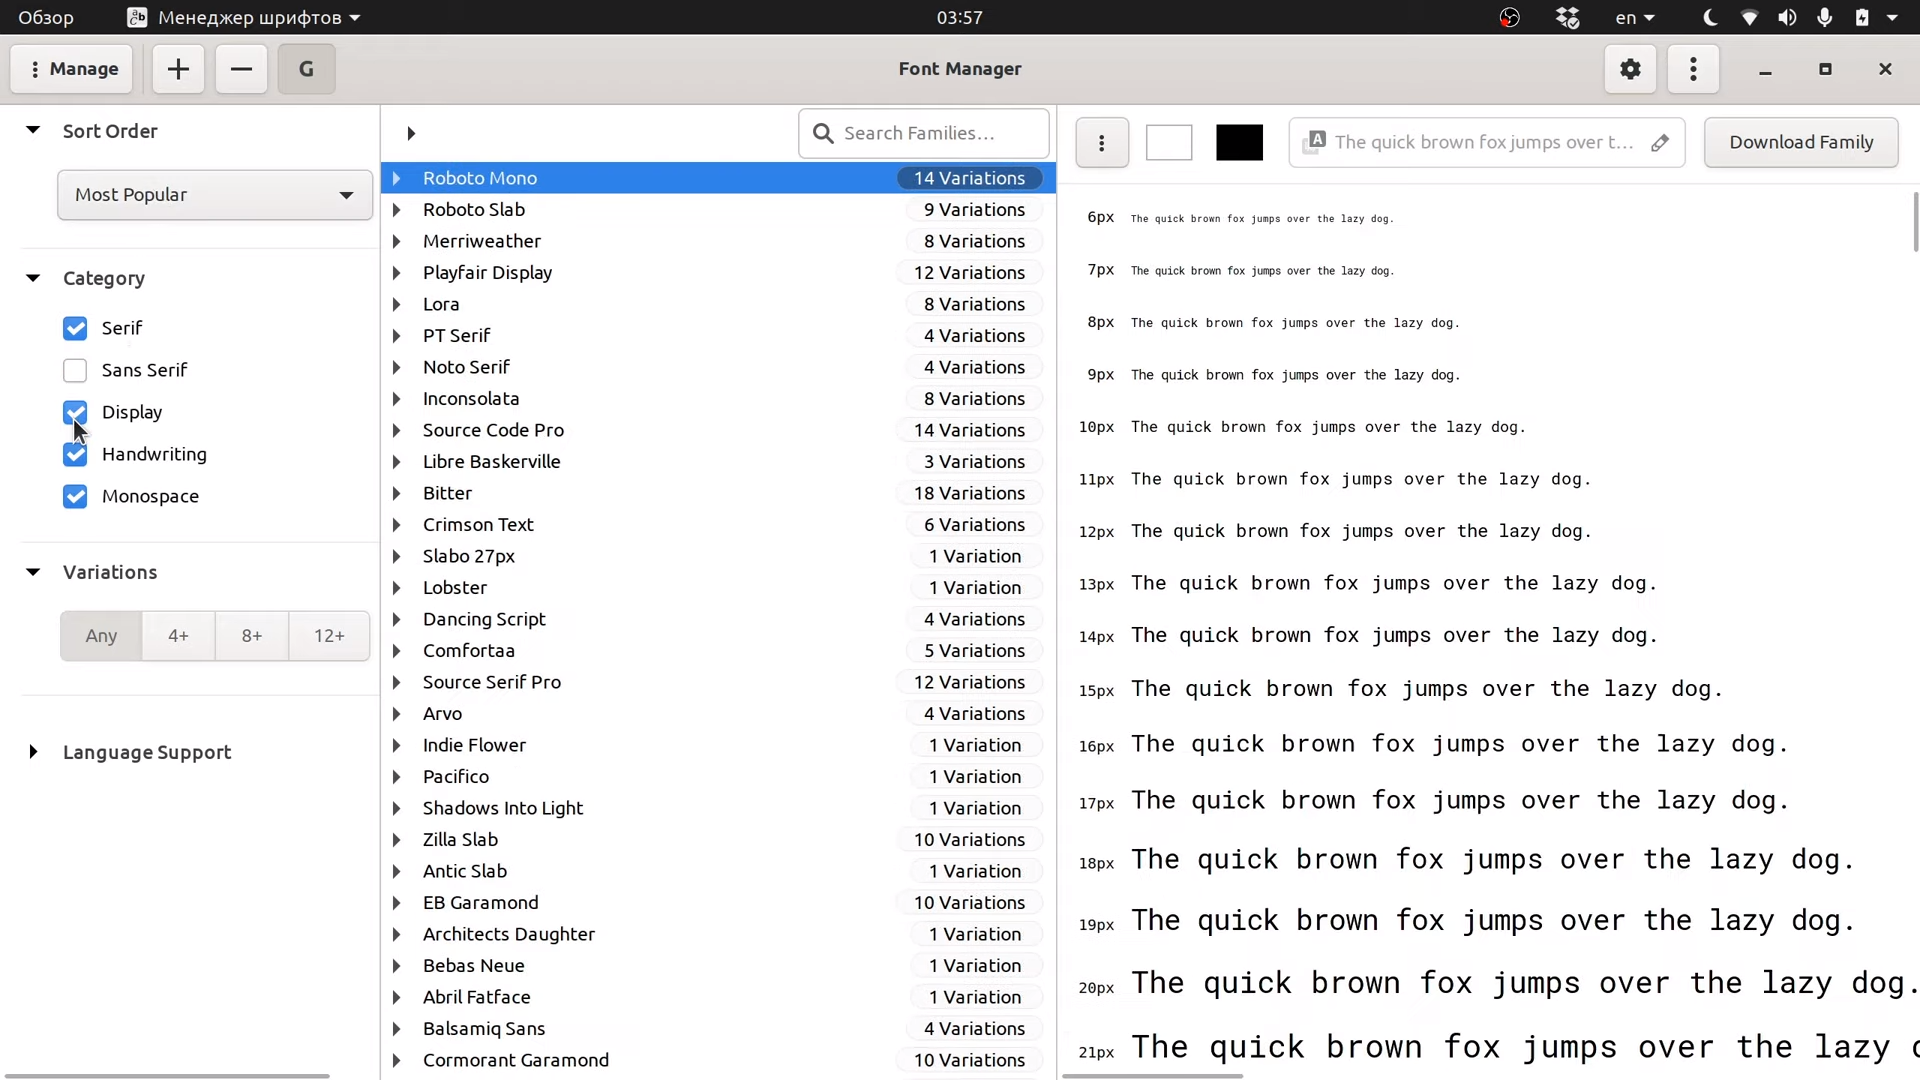Screen dimensions: 1920x1080
Task: Click the Download Family button
Action: 1801,142
